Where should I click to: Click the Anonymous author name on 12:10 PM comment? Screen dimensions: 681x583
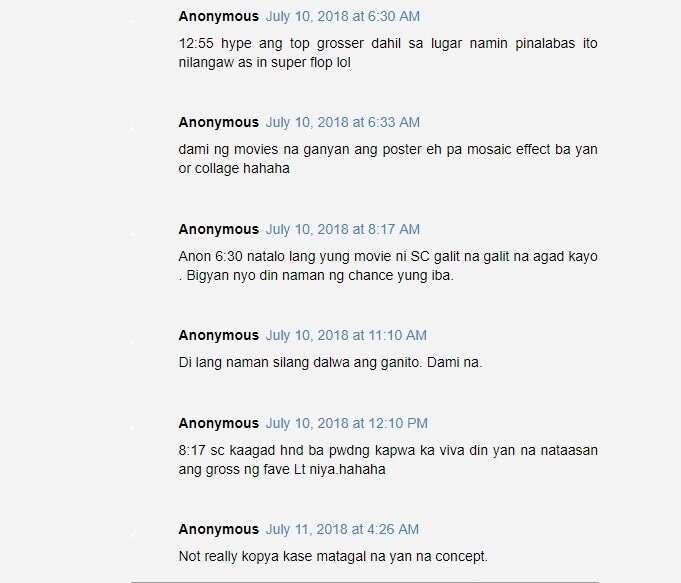click(218, 423)
